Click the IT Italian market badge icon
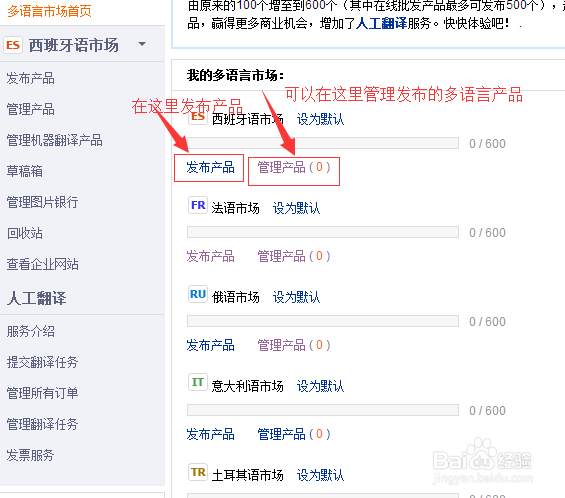This screenshot has width=565, height=498. point(198,382)
